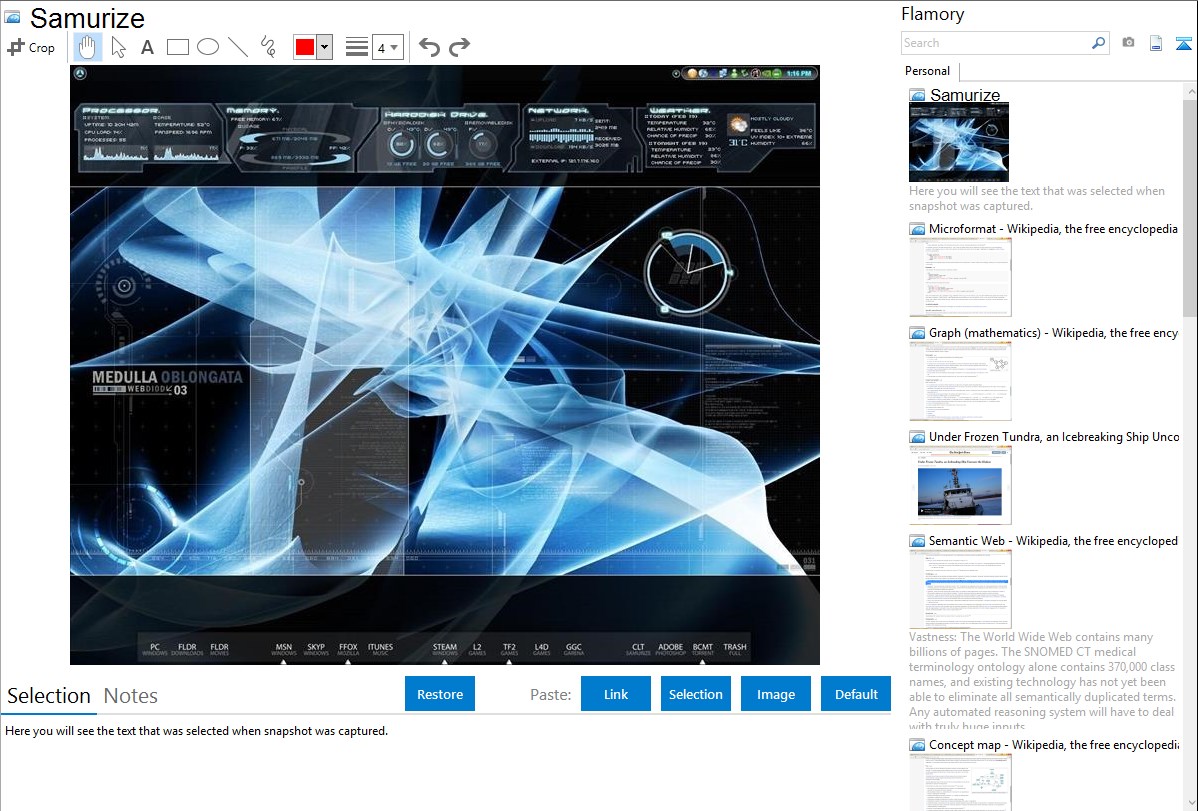Click the Paste Link button
The width and height of the screenshot is (1198, 811).
coord(616,694)
